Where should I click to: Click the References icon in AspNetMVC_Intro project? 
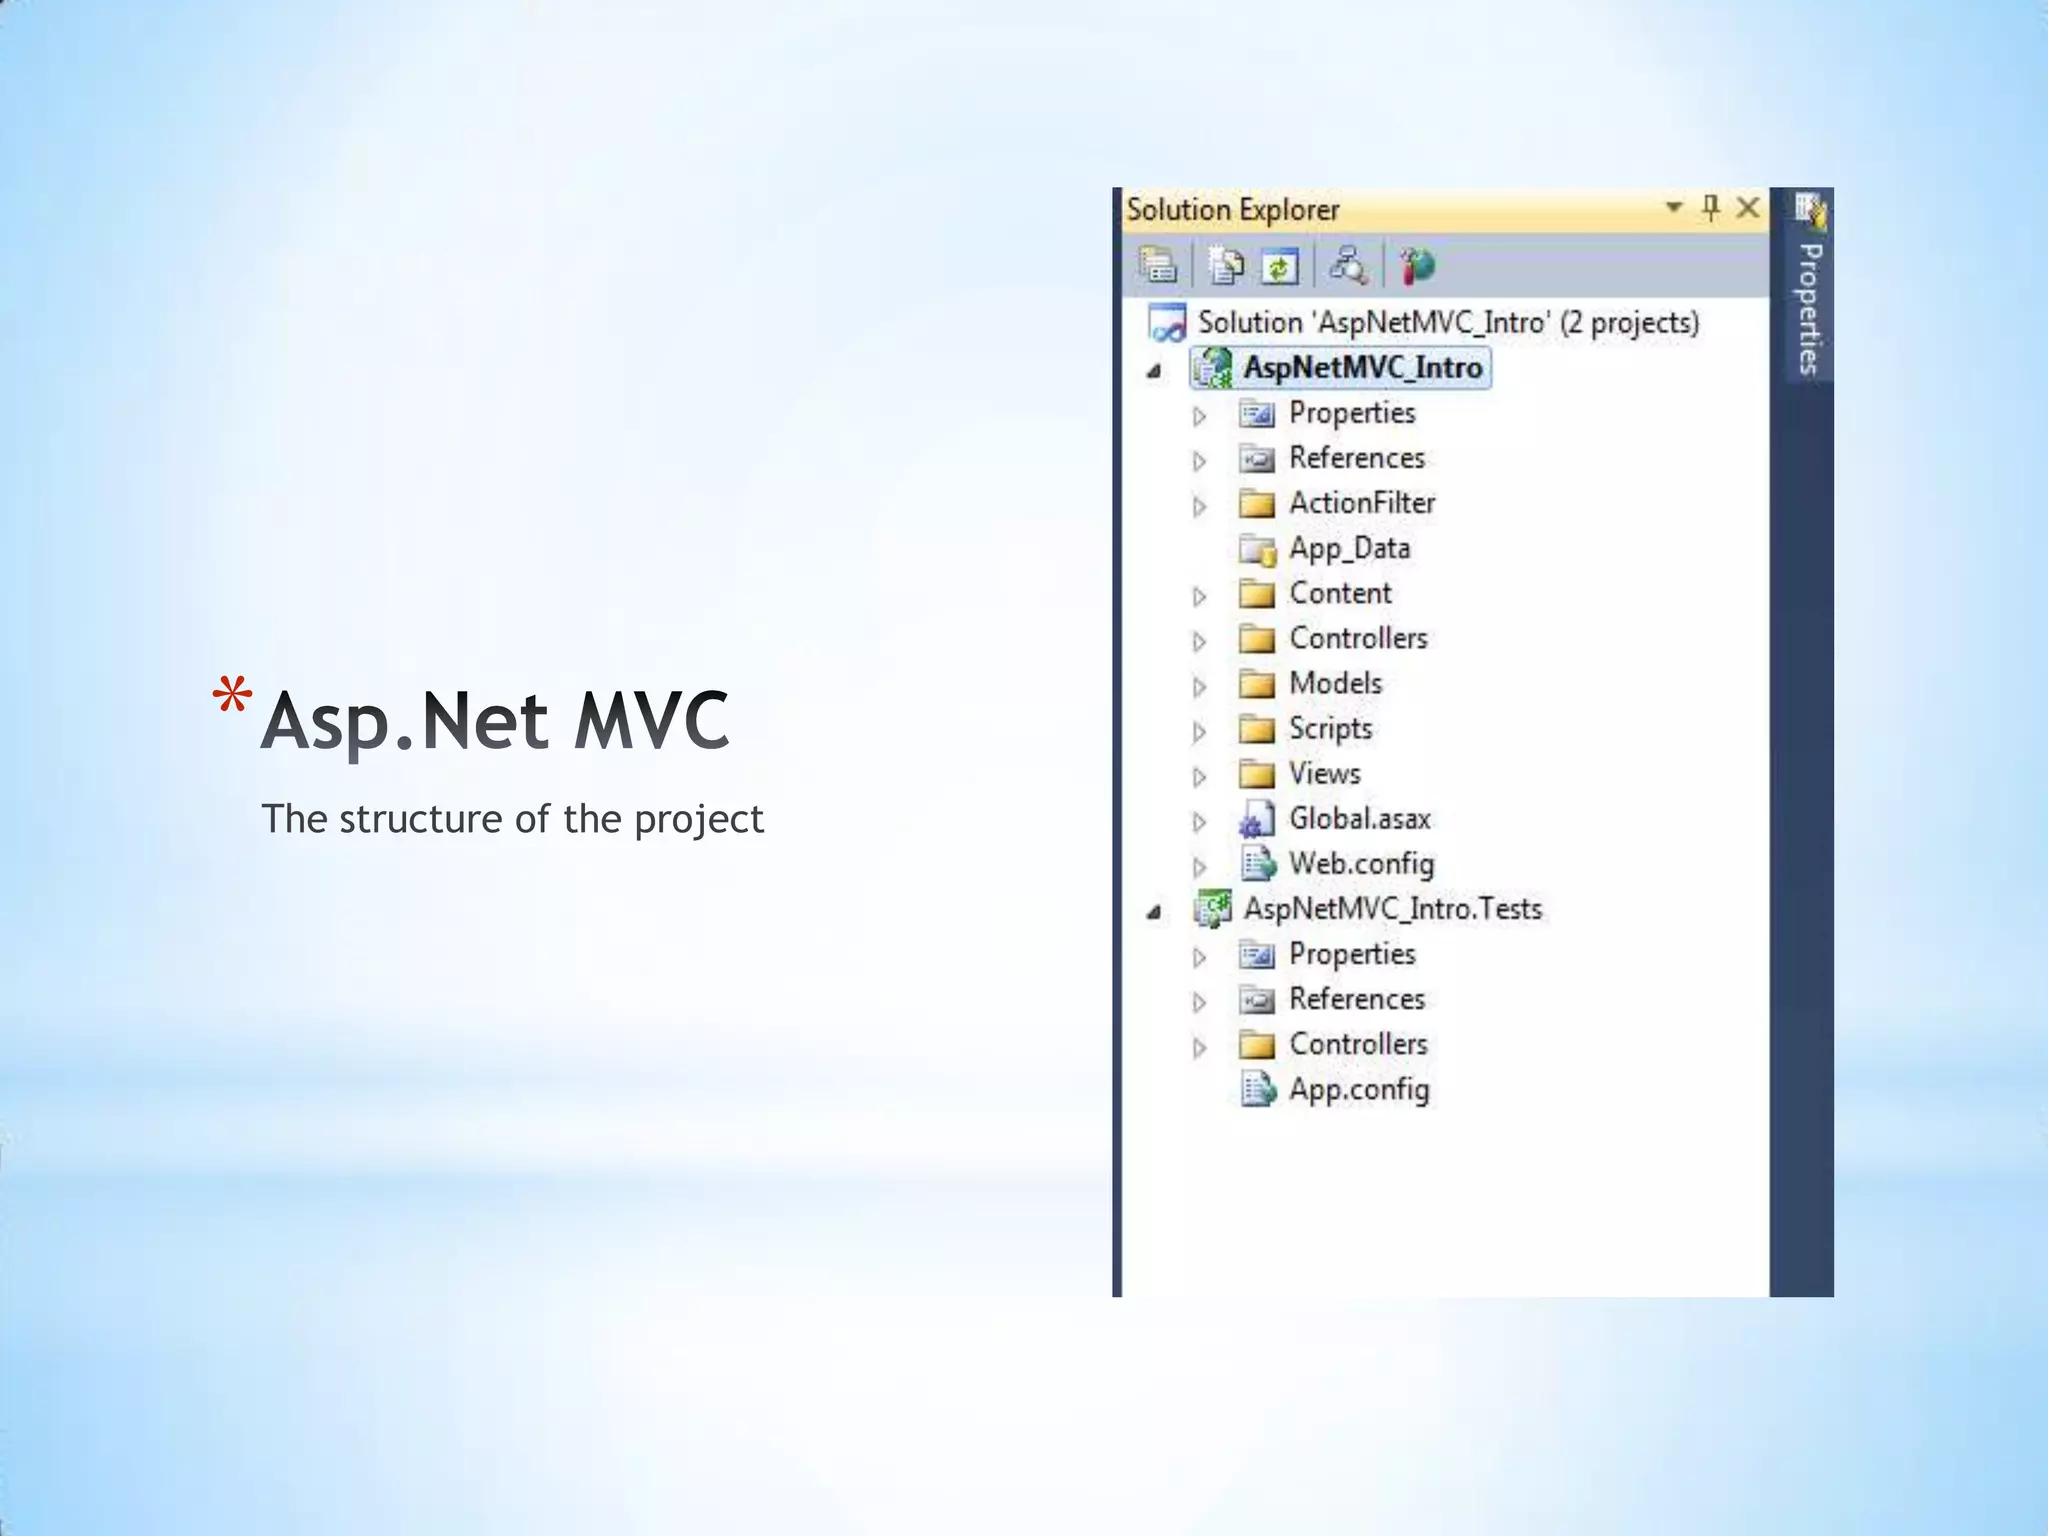(1257, 459)
